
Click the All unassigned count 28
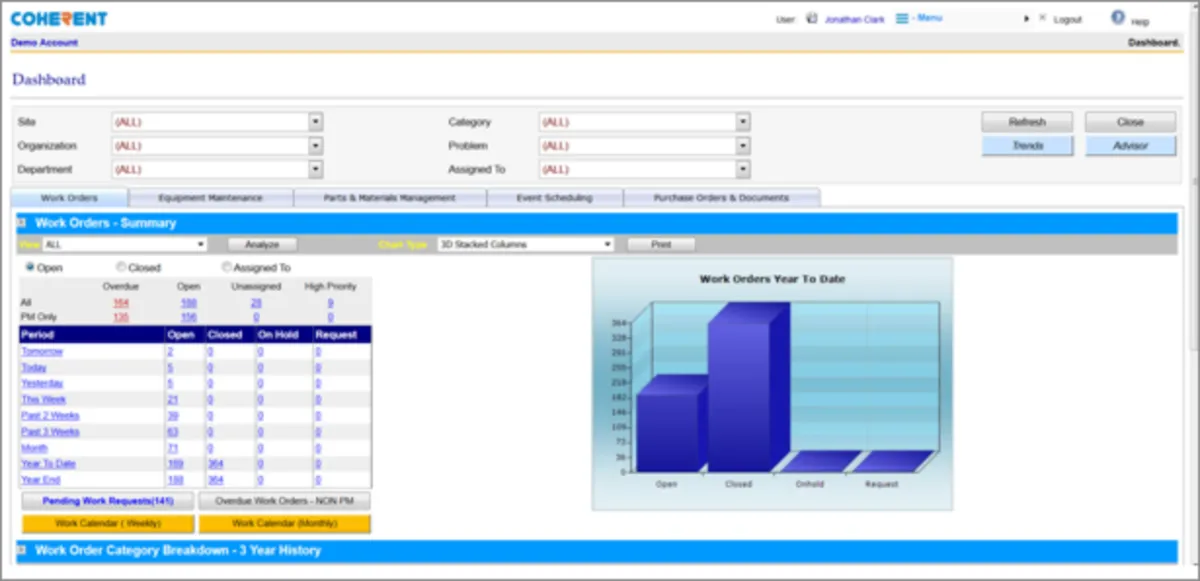(256, 302)
